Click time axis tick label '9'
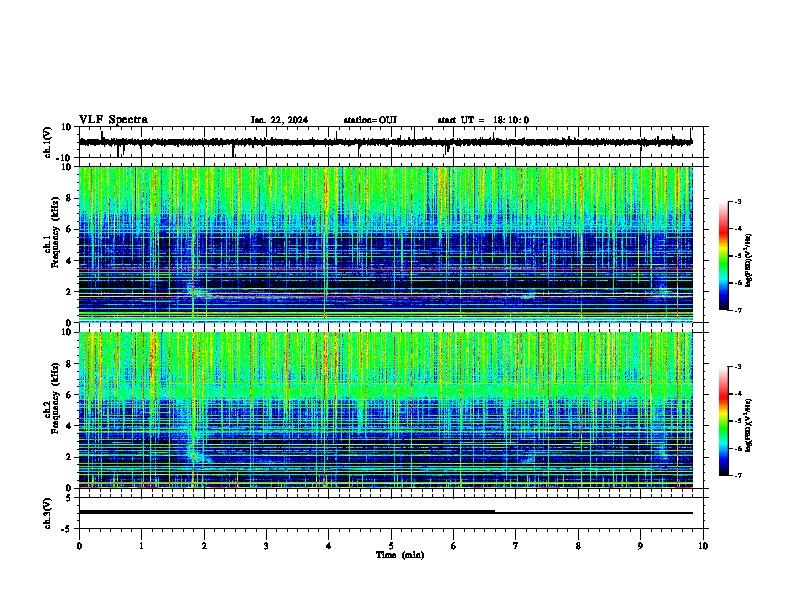This screenshot has width=792, height=612. pos(640,546)
